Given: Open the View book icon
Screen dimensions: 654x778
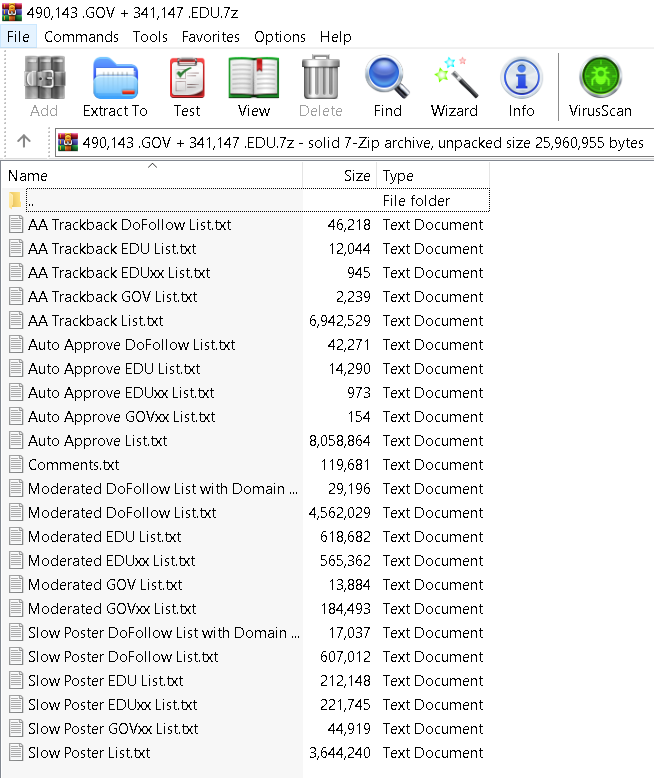Looking at the screenshot, I should pyautogui.click(x=254, y=87).
